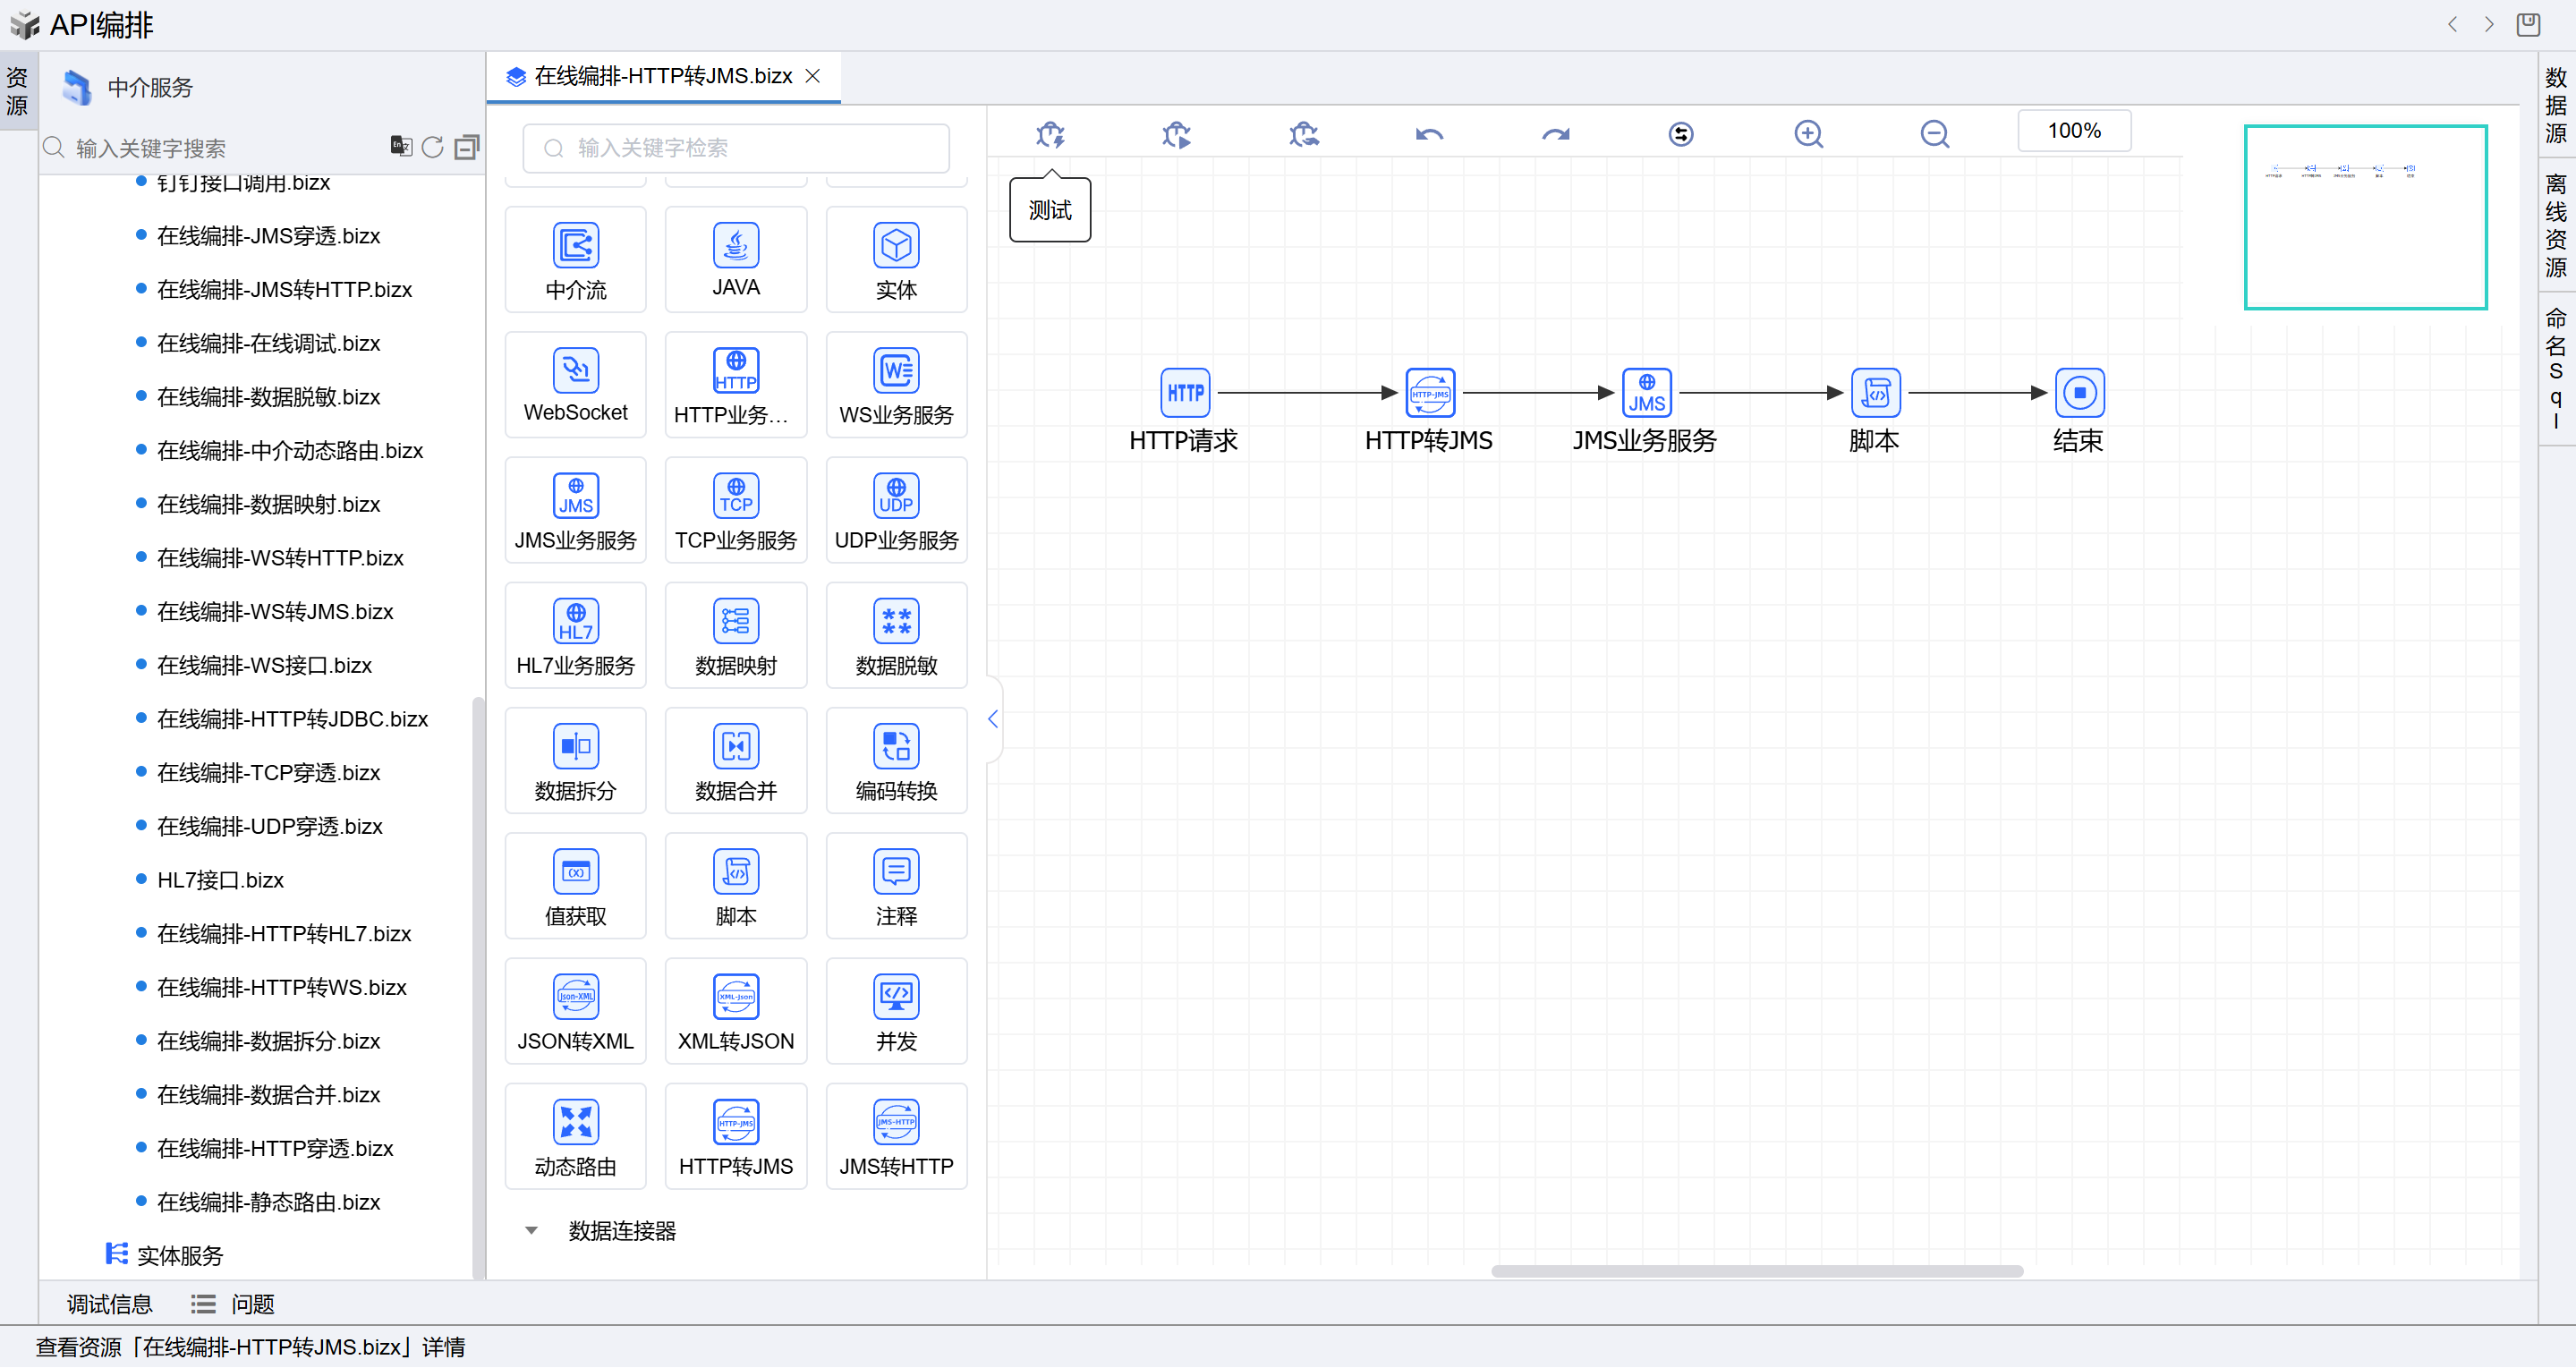This screenshot has height=1368, width=2576.
Task: Click the horizontal scrollbar under canvas
Action: pos(1756,1271)
